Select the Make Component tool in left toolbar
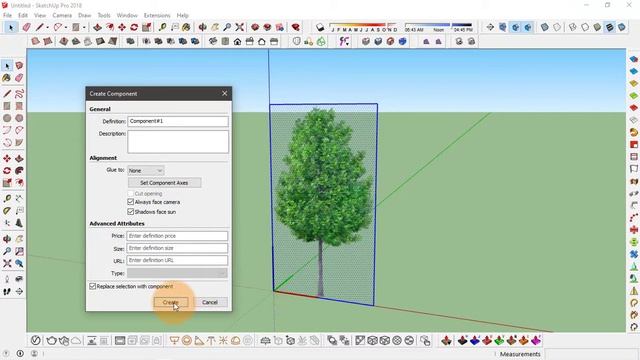 click(x=19, y=66)
